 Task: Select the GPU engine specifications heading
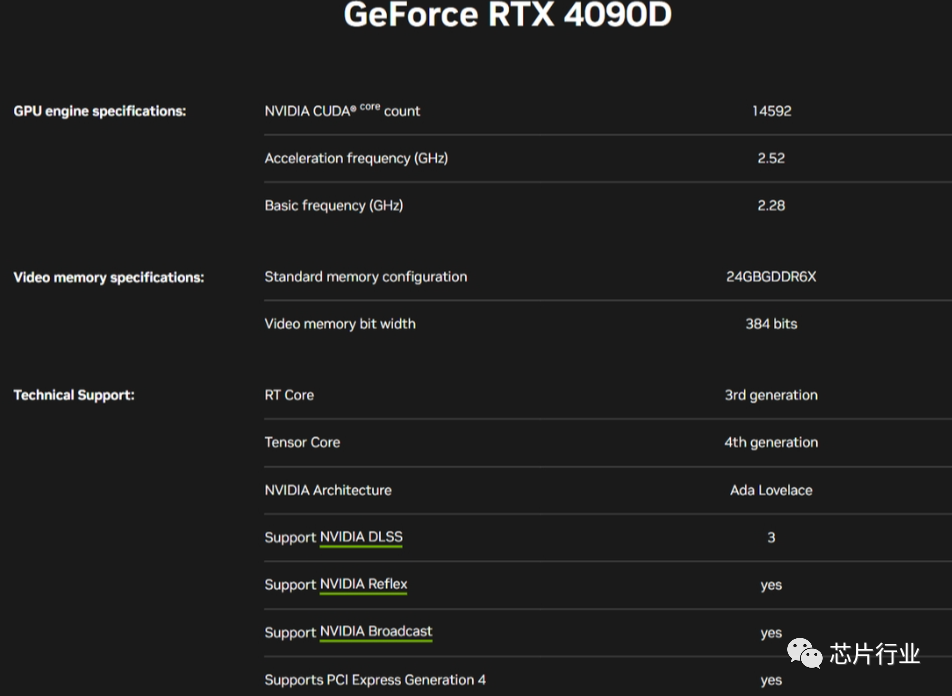[100, 111]
